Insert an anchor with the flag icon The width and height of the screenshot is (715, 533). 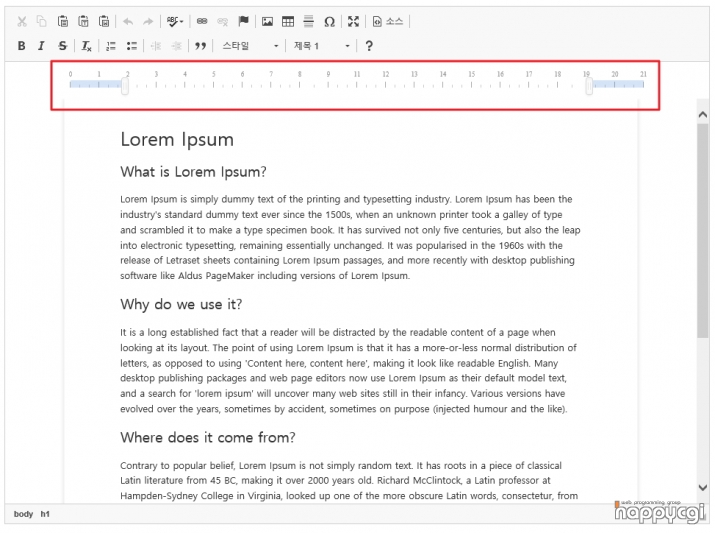[x=244, y=21]
